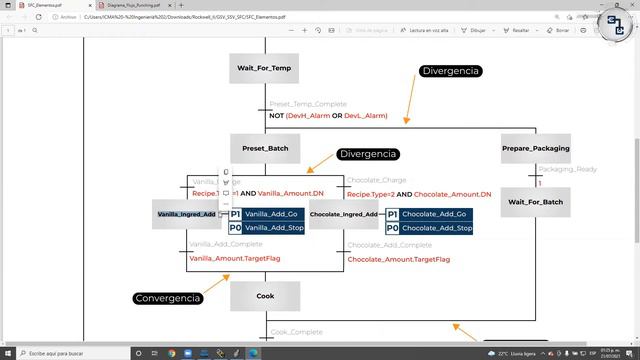Close the SFC_Elementos.pdf tab
This screenshot has width=640, height=360.
pyautogui.click(x=90, y=6)
